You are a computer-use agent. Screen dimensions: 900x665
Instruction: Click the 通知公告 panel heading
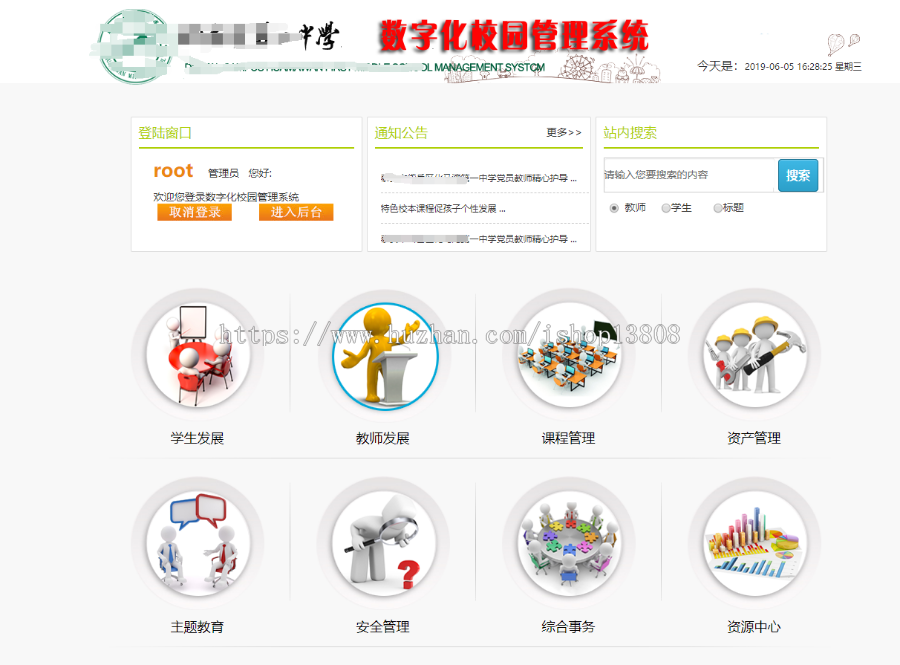click(401, 133)
